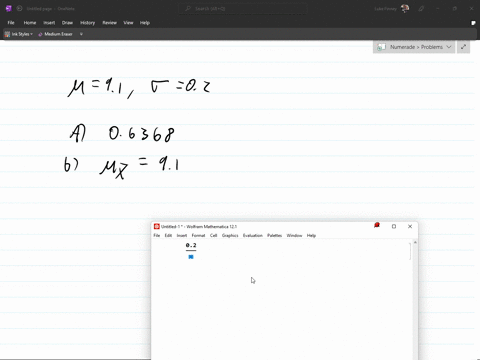Viewport: 480px width, 360px height.
Task: Switch to the OneNote Home tab
Action: click(x=30, y=23)
